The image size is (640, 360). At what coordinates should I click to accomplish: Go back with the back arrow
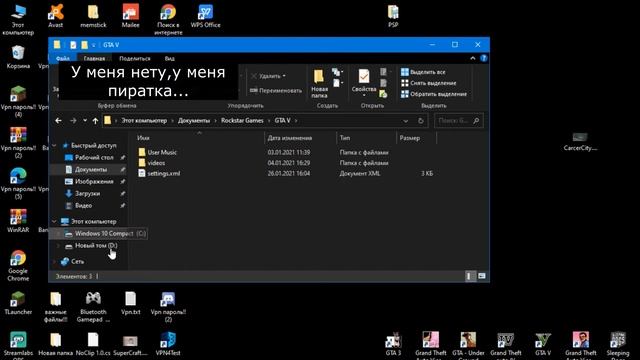[x=58, y=120]
